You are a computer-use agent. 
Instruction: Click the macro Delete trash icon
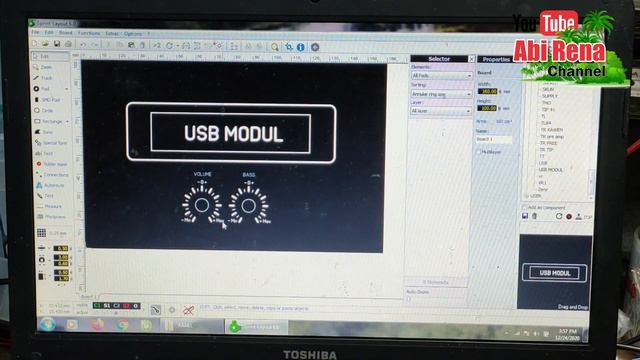[x=534, y=216]
